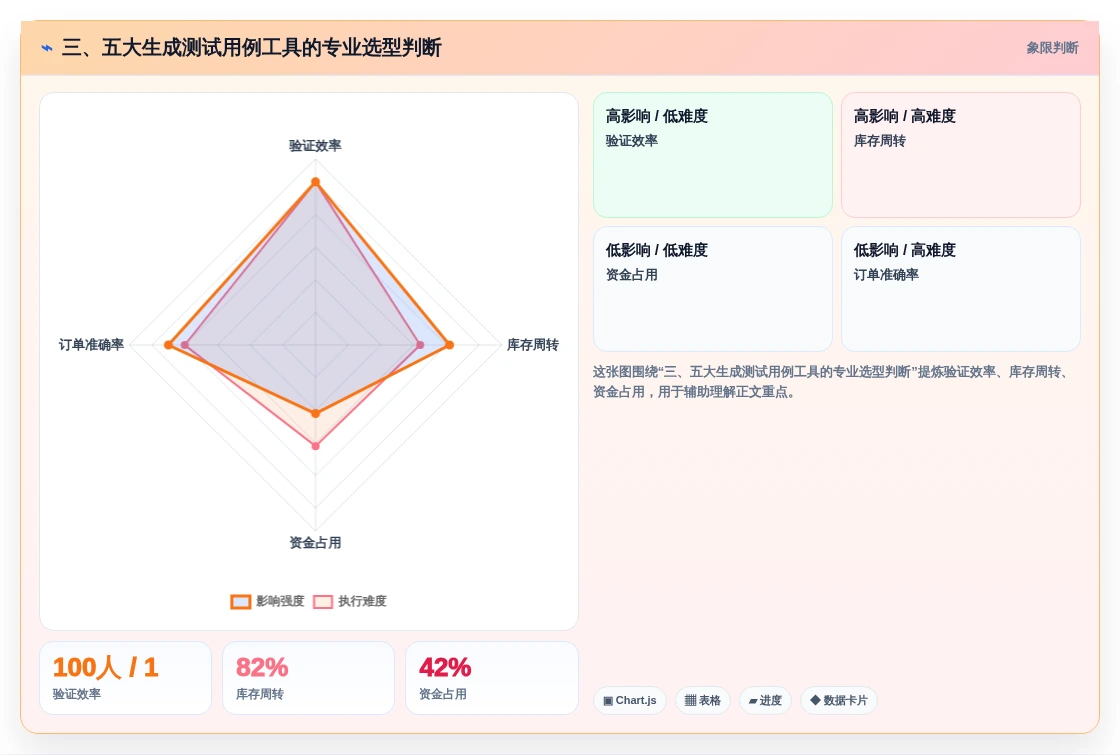The width and height of the screenshot is (1120, 755).
Task: Click the 库存周转 radar axis label
Action: tap(533, 345)
